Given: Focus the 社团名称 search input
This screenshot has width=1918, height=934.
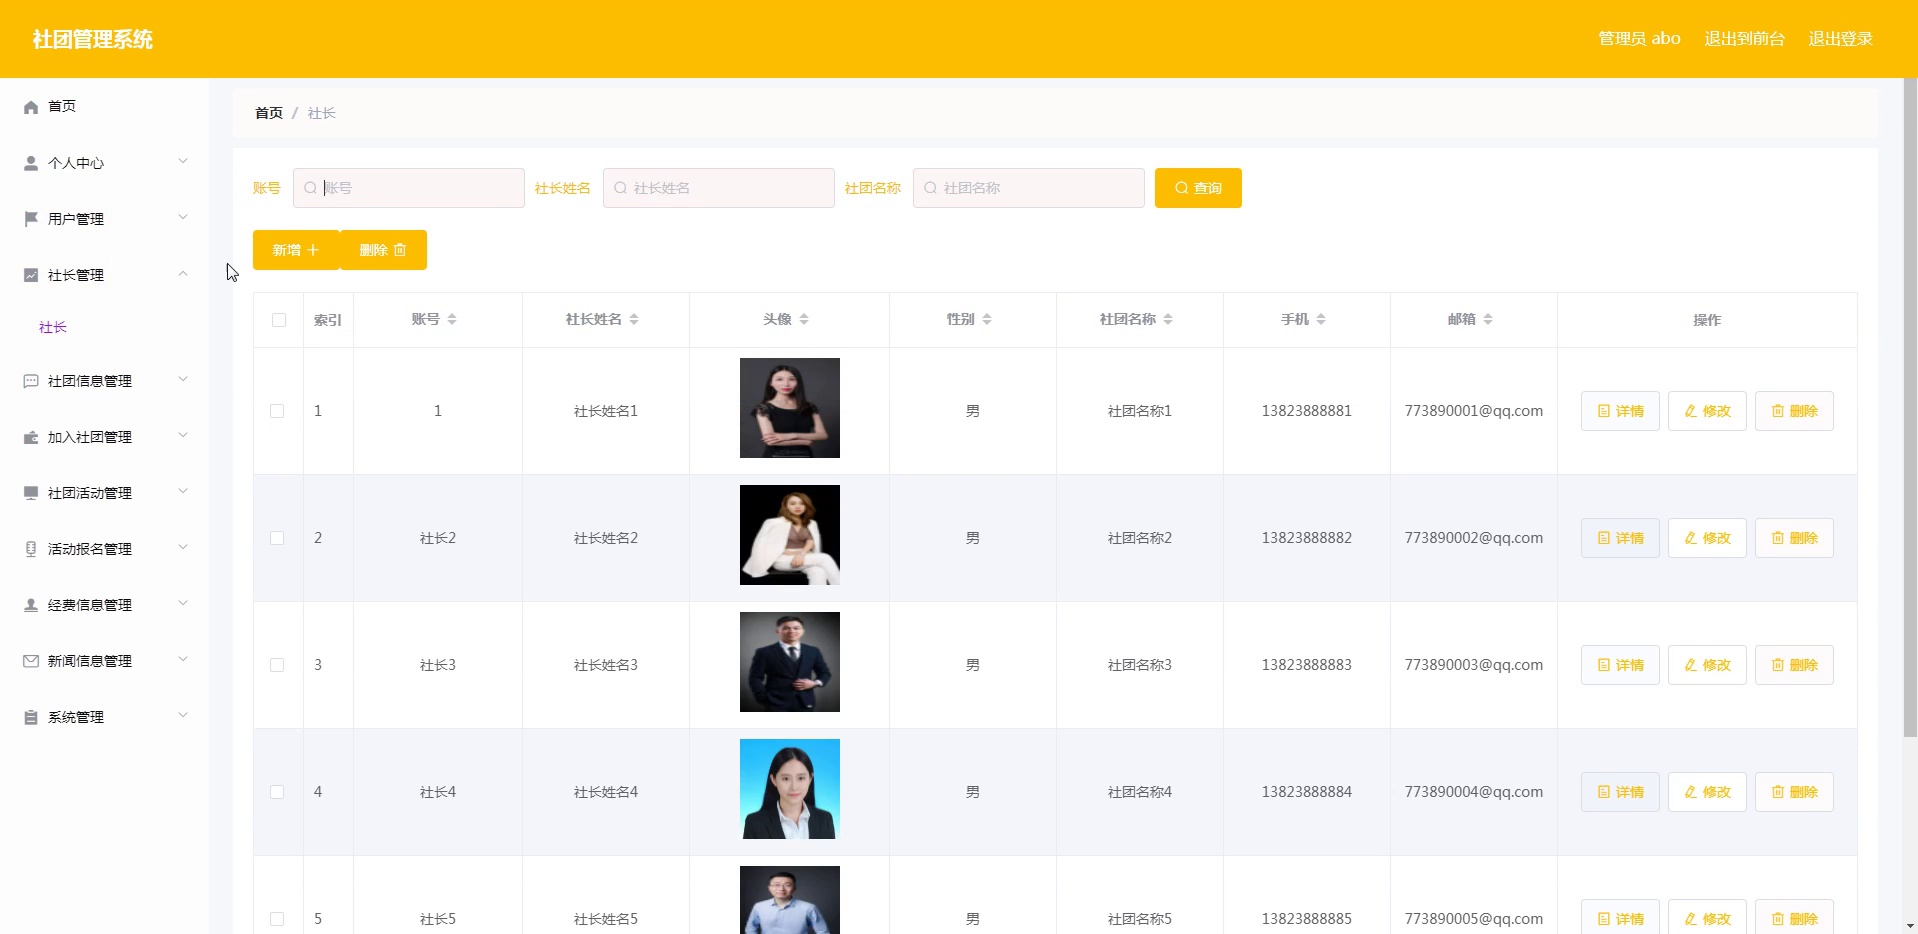Looking at the screenshot, I should [x=1029, y=188].
